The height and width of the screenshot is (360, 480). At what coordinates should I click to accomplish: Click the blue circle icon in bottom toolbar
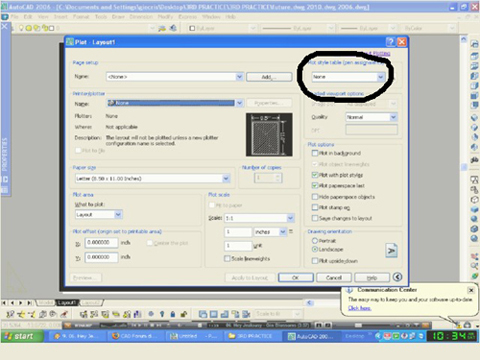151,314
